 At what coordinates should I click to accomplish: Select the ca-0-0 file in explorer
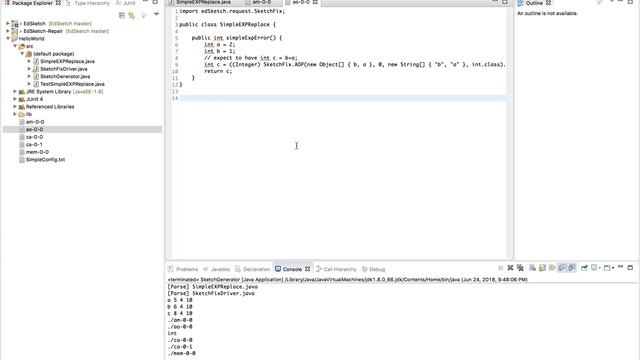34,137
